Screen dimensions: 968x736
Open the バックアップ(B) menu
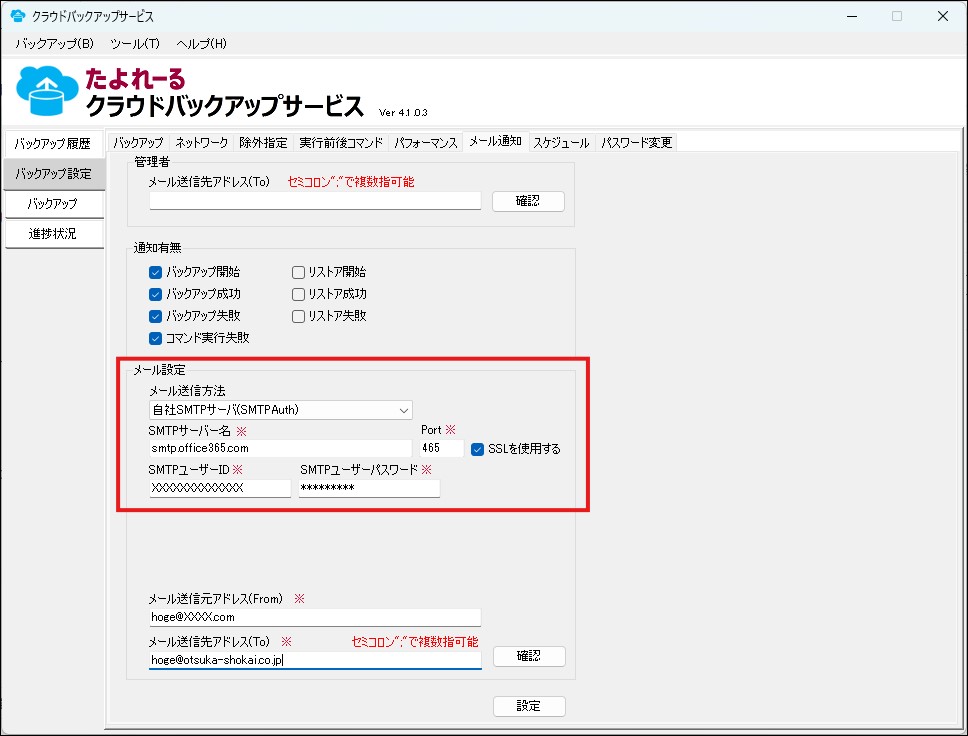tap(54, 43)
